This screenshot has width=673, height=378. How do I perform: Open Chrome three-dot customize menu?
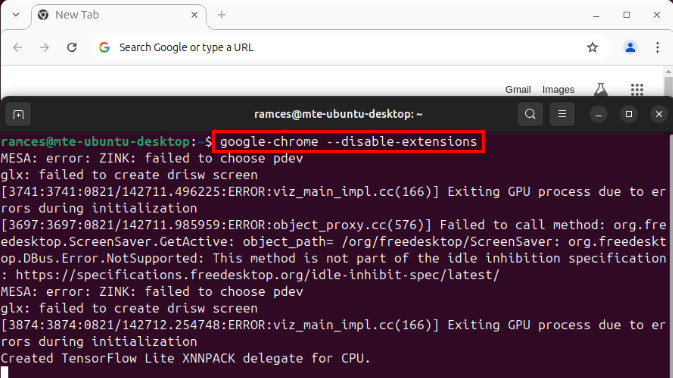(658, 47)
